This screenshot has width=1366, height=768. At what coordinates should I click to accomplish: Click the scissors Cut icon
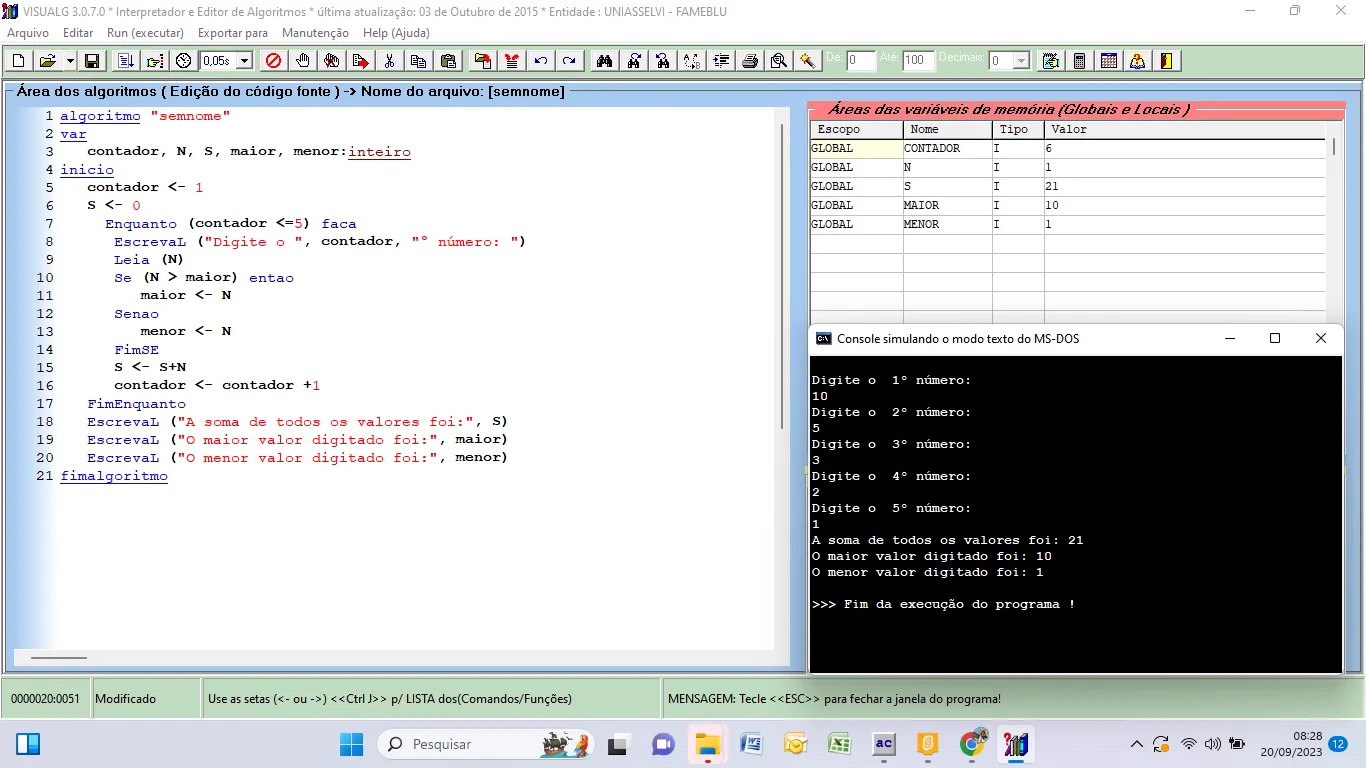[x=389, y=61]
